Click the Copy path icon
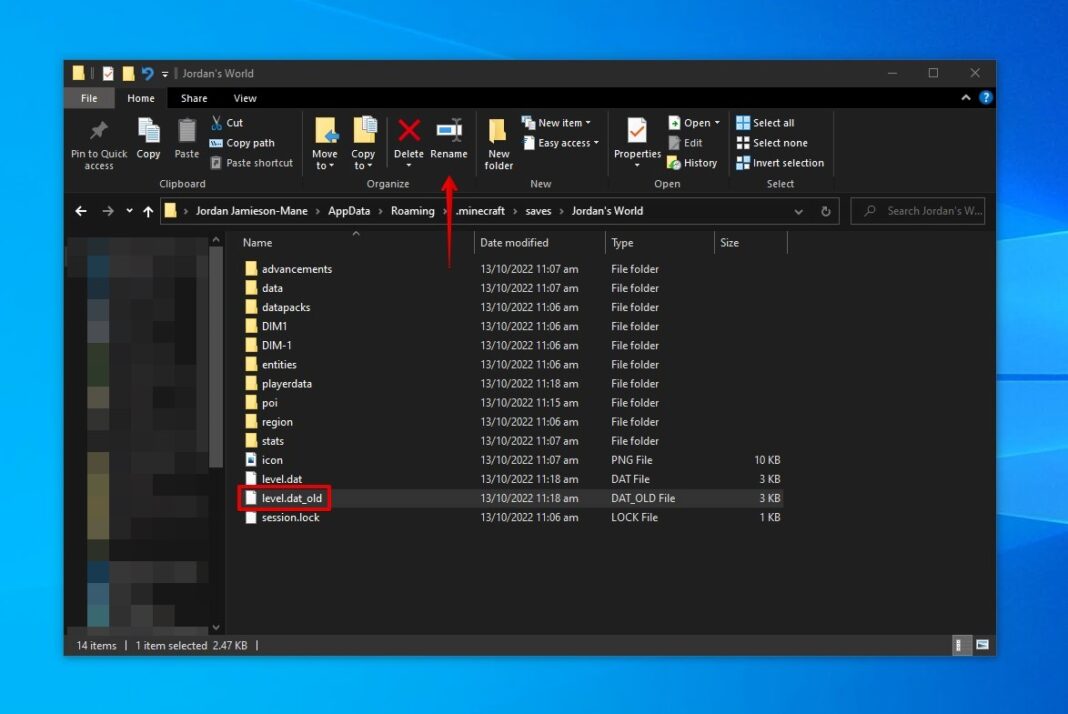 pyautogui.click(x=243, y=143)
